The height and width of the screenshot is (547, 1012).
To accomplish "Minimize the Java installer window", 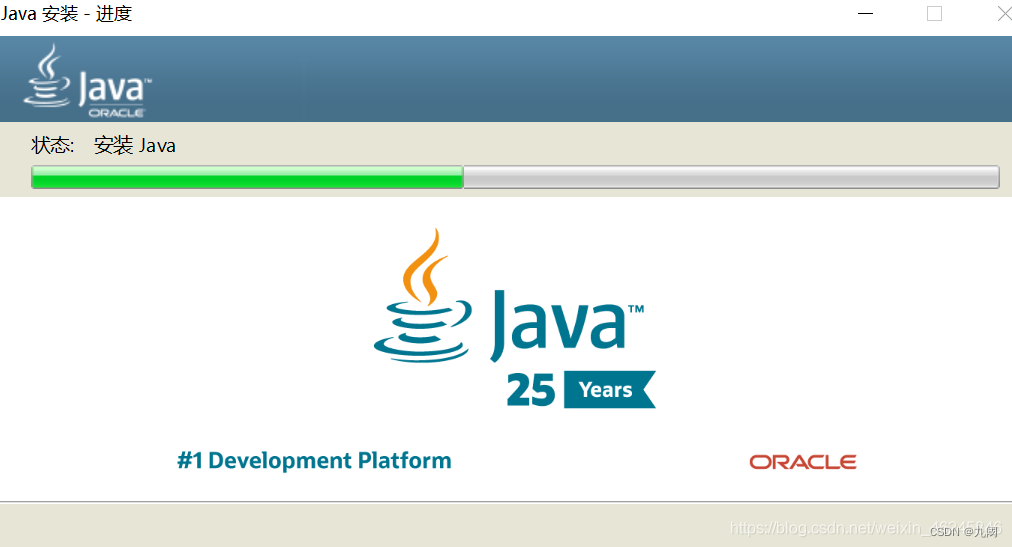I will [x=865, y=14].
